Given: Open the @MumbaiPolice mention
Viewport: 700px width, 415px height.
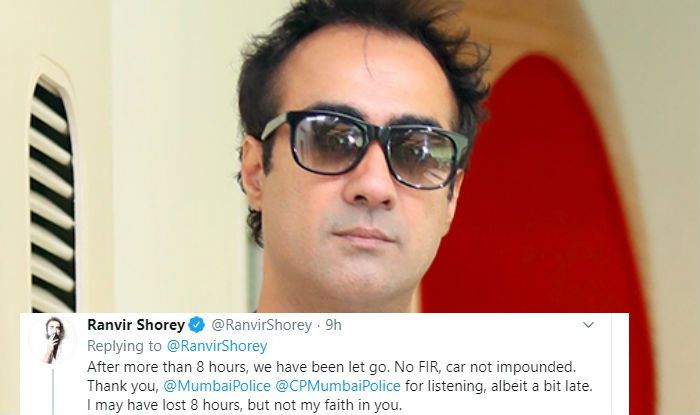Looking at the screenshot, I should click(x=217, y=386).
